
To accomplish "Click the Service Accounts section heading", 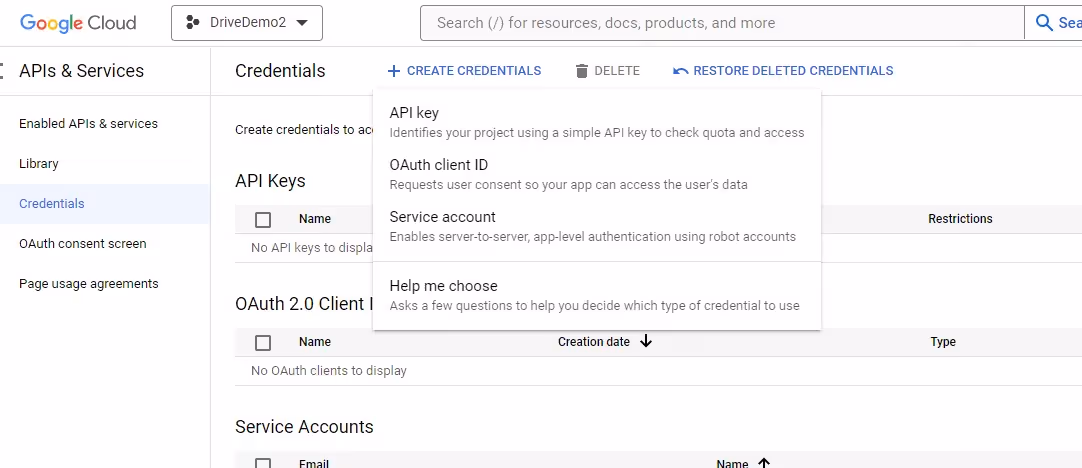I will pyautogui.click(x=304, y=427).
